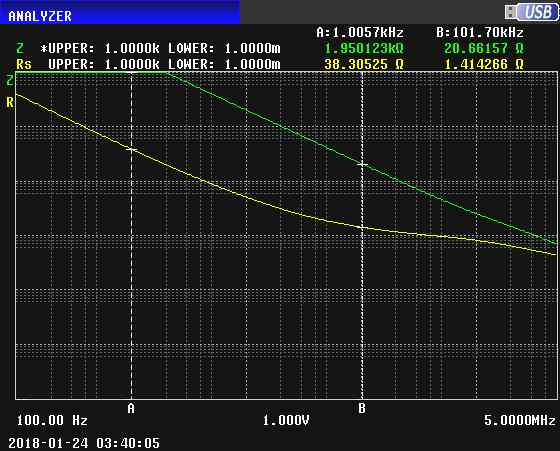Click the Z LOWER limit value 1.0000m

click(x=252, y=48)
